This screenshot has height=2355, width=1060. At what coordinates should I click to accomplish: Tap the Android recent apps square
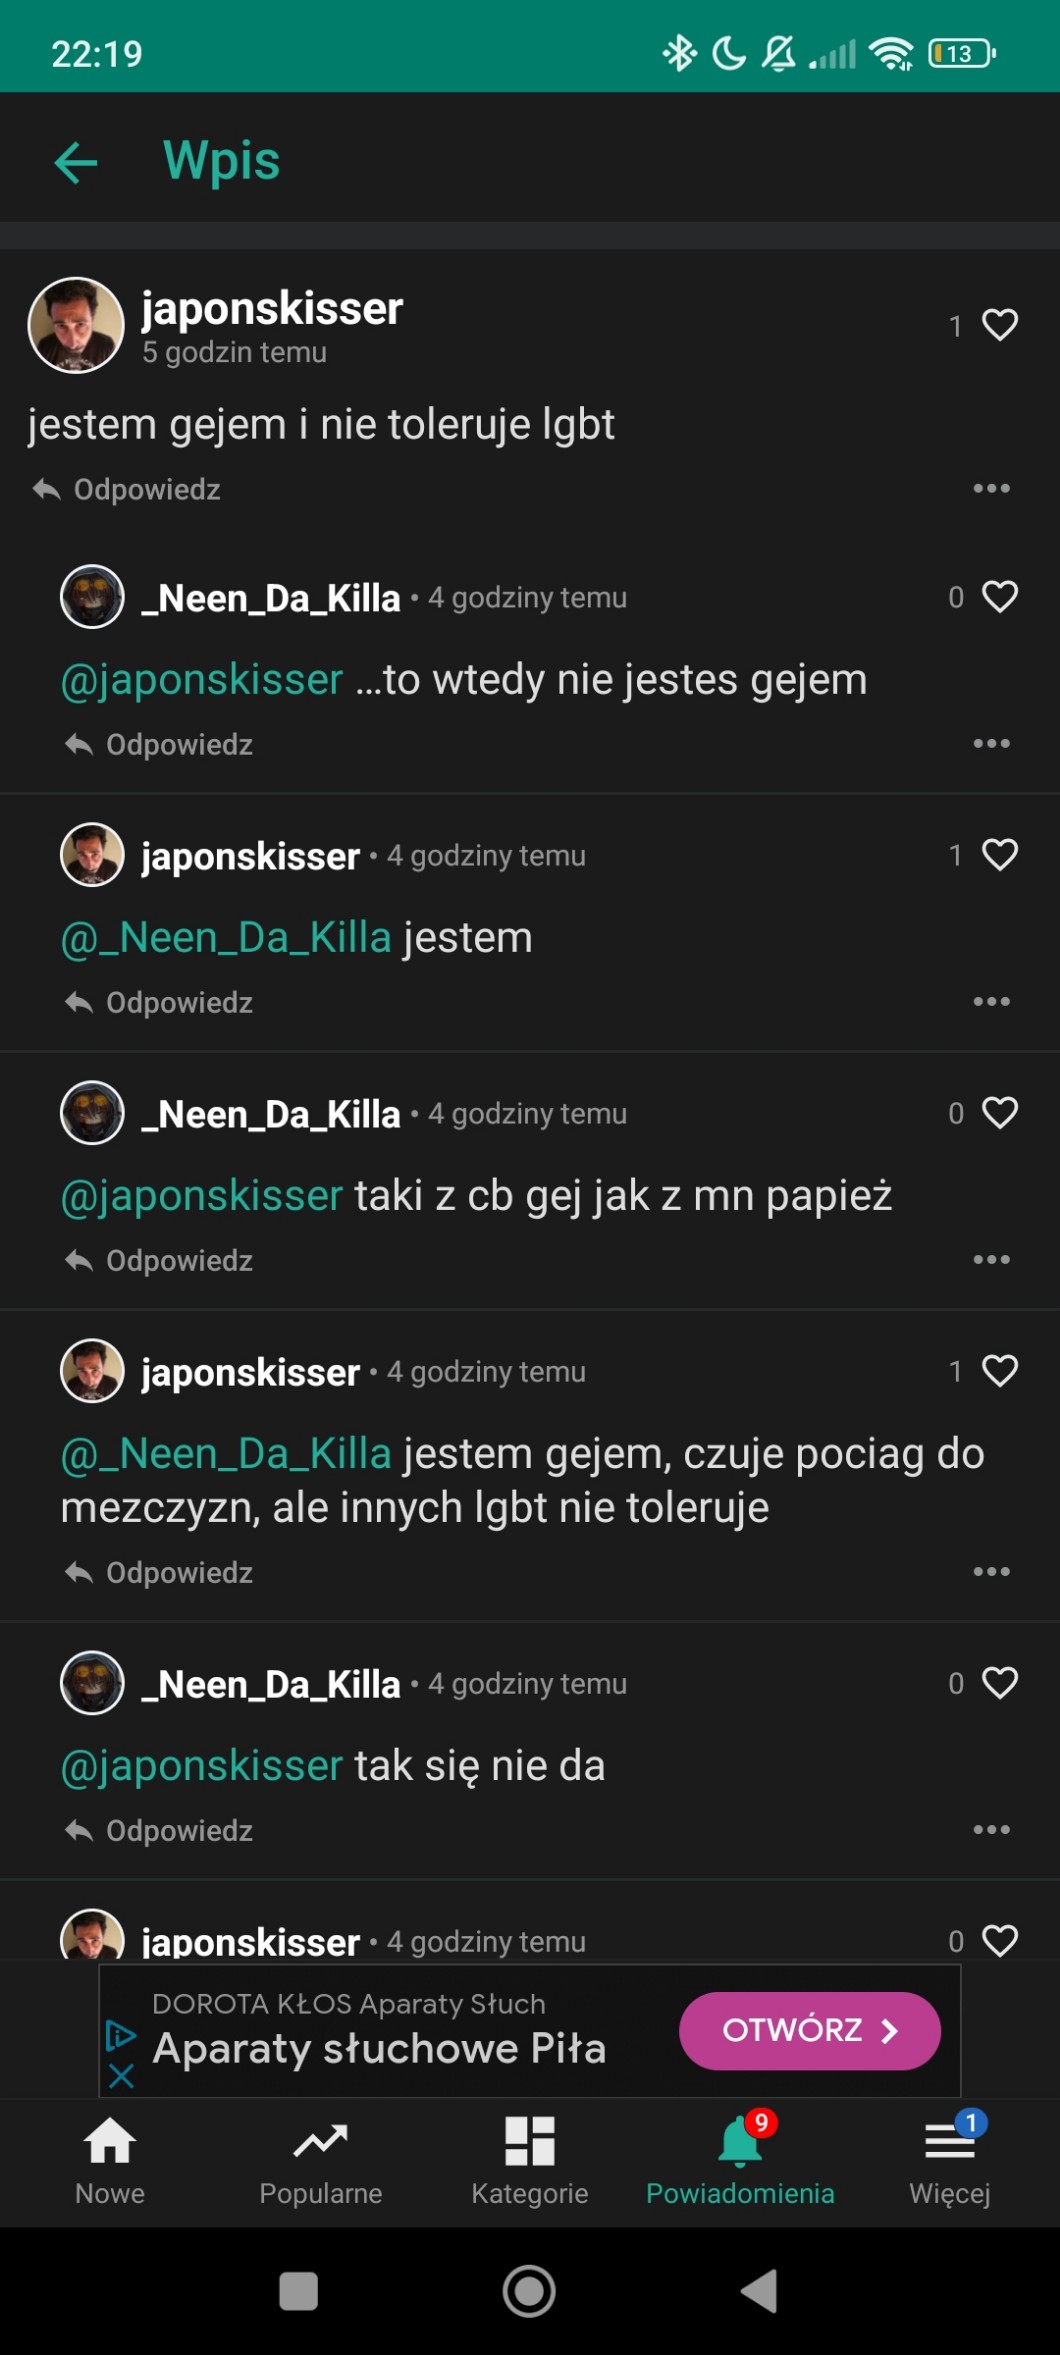coord(298,2291)
